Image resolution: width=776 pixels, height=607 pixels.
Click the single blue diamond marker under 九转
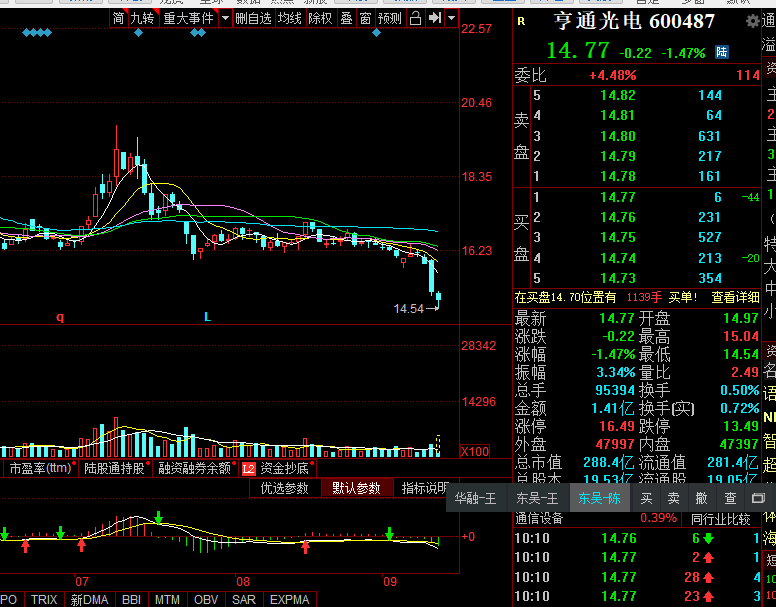(139, 33)
